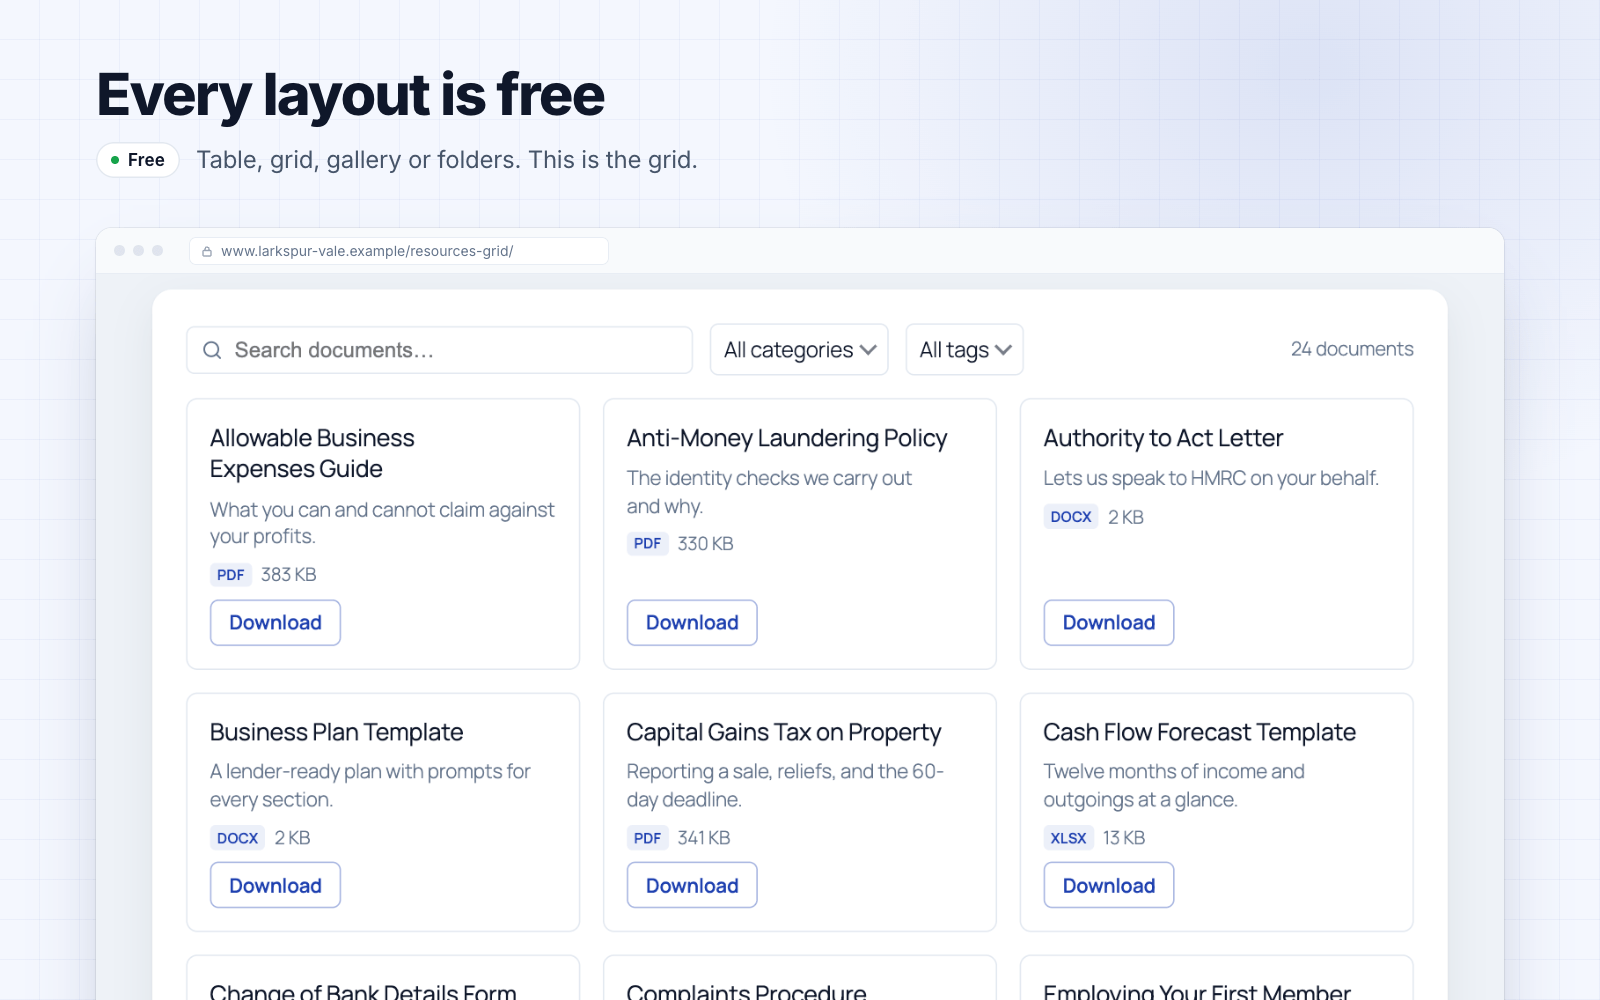Select the Business Plan Template title
The height and width of the screenshot is (1000, 1600).
tap(336, 732)
